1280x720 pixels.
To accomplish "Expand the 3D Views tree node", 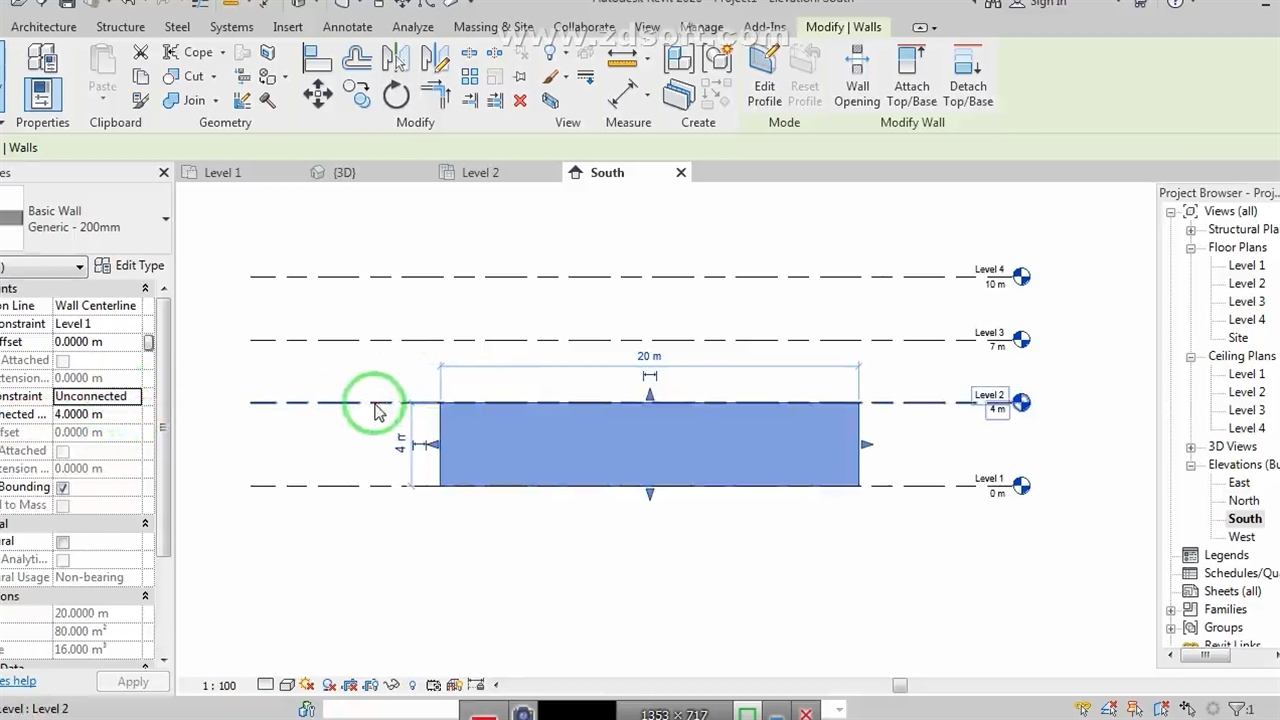I will 1190,447.
